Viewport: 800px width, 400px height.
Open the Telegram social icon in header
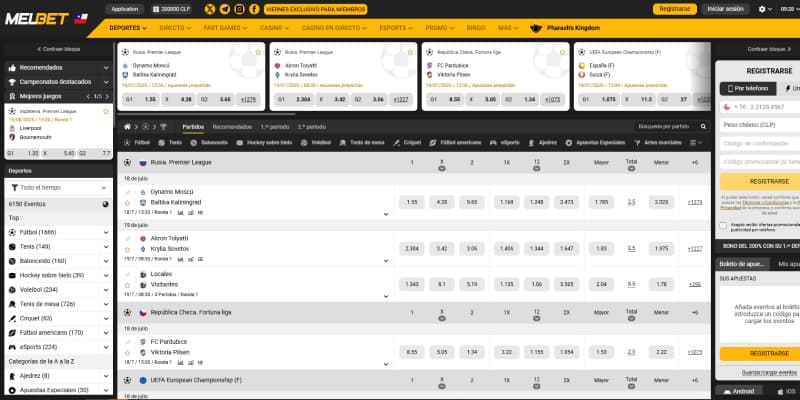tap(223, 8)
